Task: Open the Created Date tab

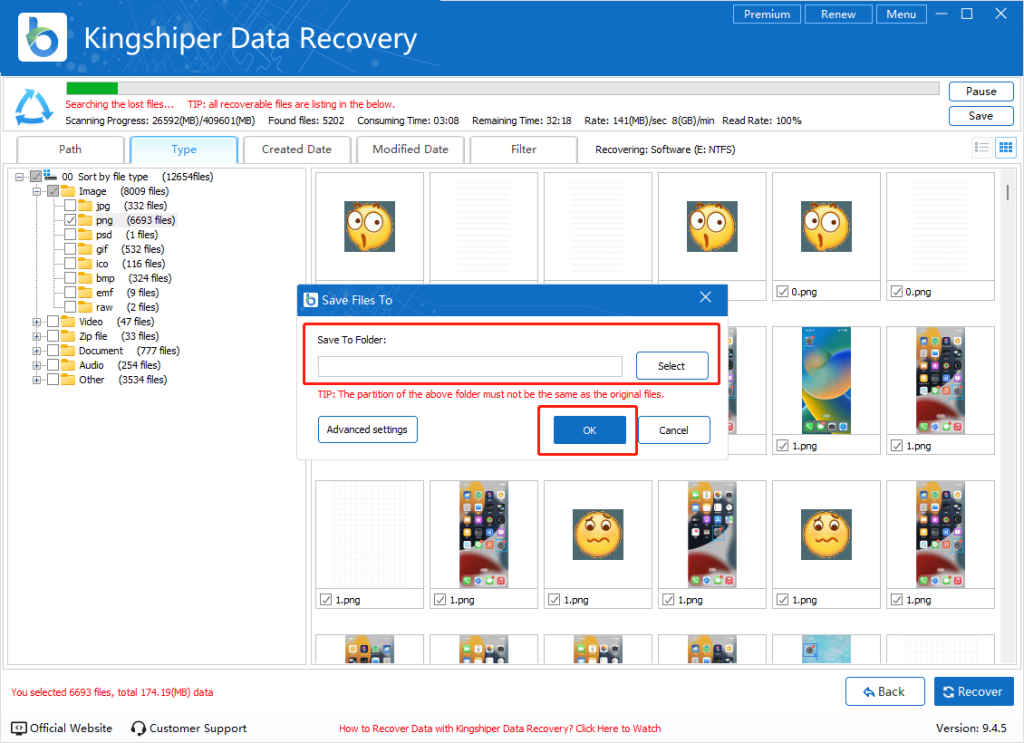Action: (296, 150)
